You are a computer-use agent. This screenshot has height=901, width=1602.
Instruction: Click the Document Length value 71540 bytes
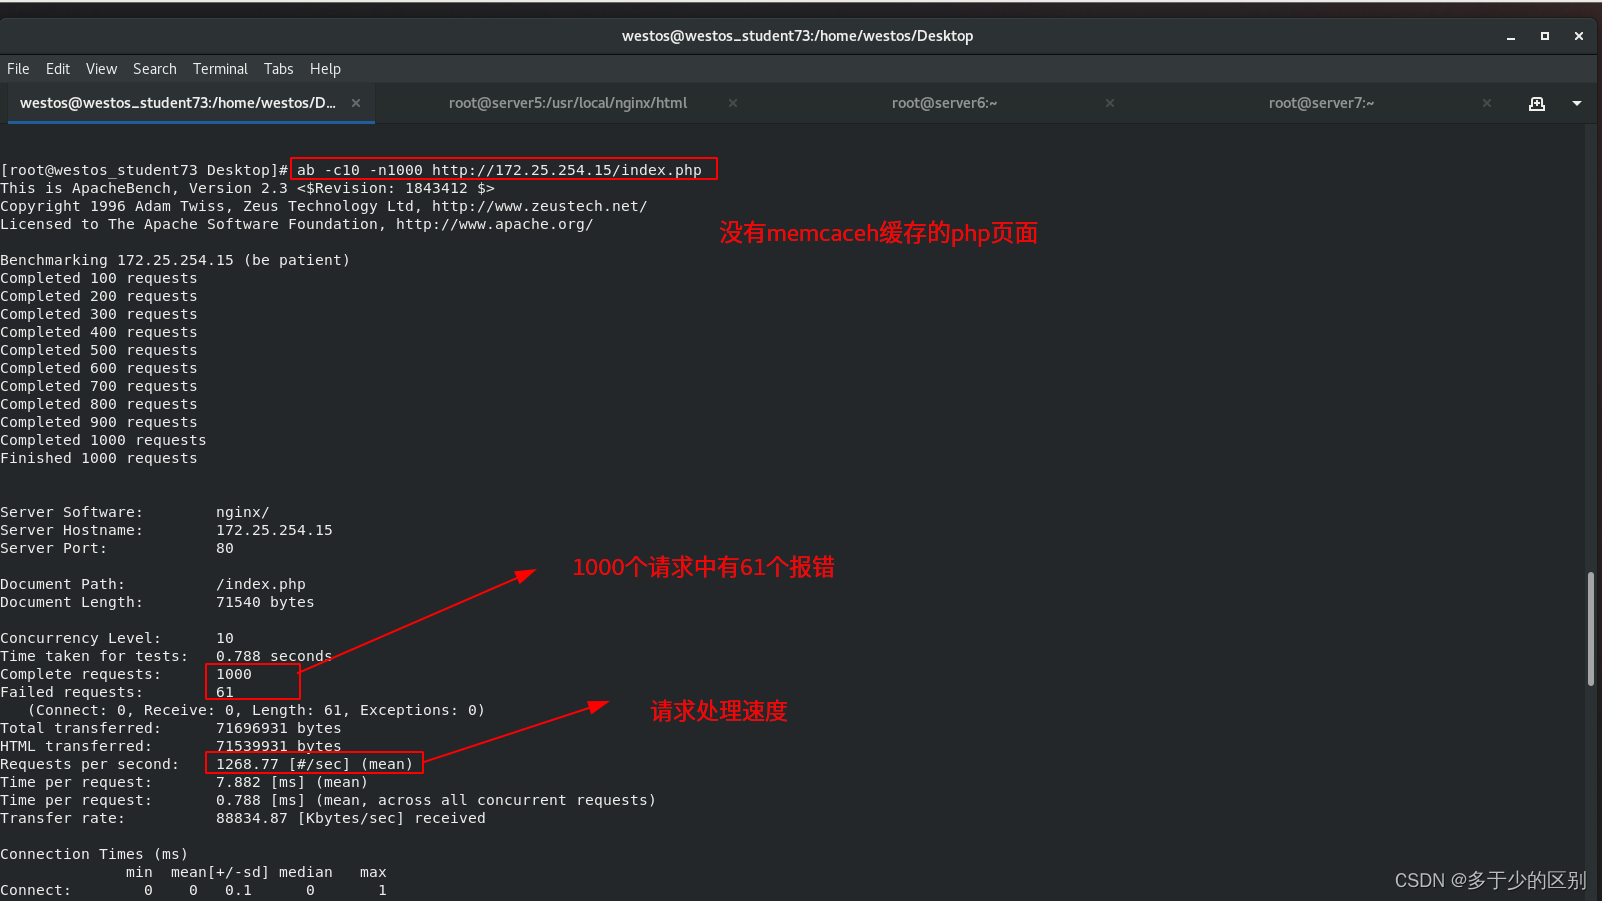click(x=265, y=602)
